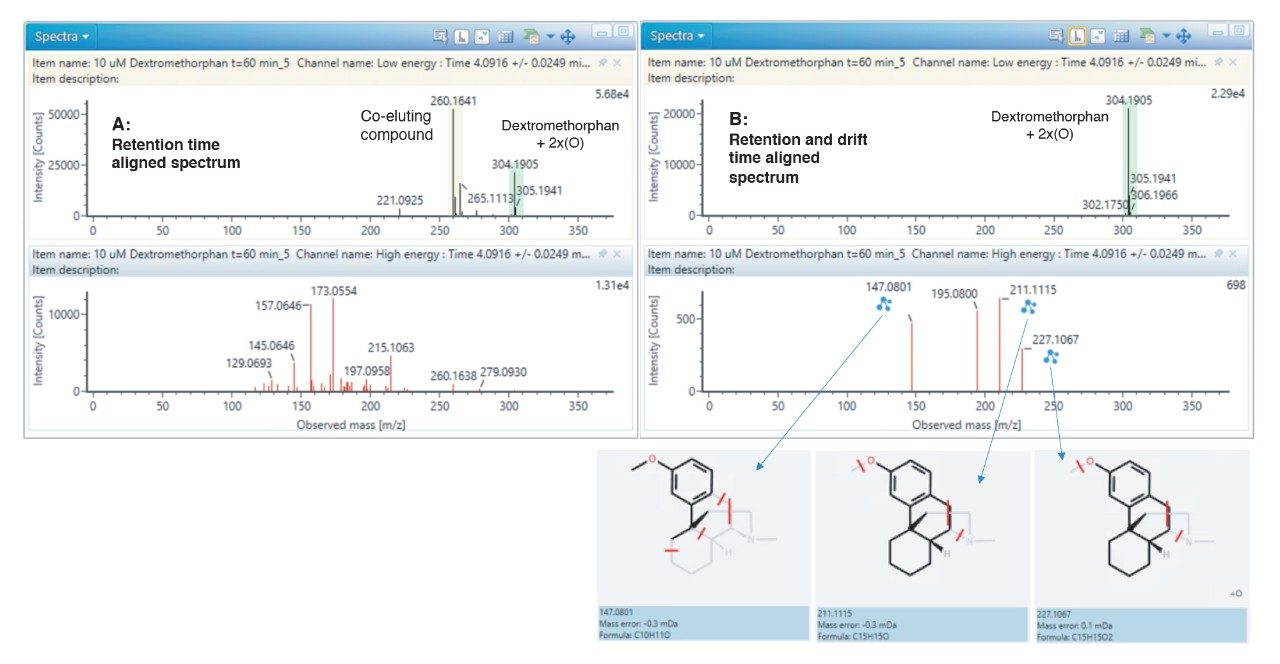Pin the right low energy spectrum header
The height and width of the screenshot is (664, 1280).
(1217, 62)
